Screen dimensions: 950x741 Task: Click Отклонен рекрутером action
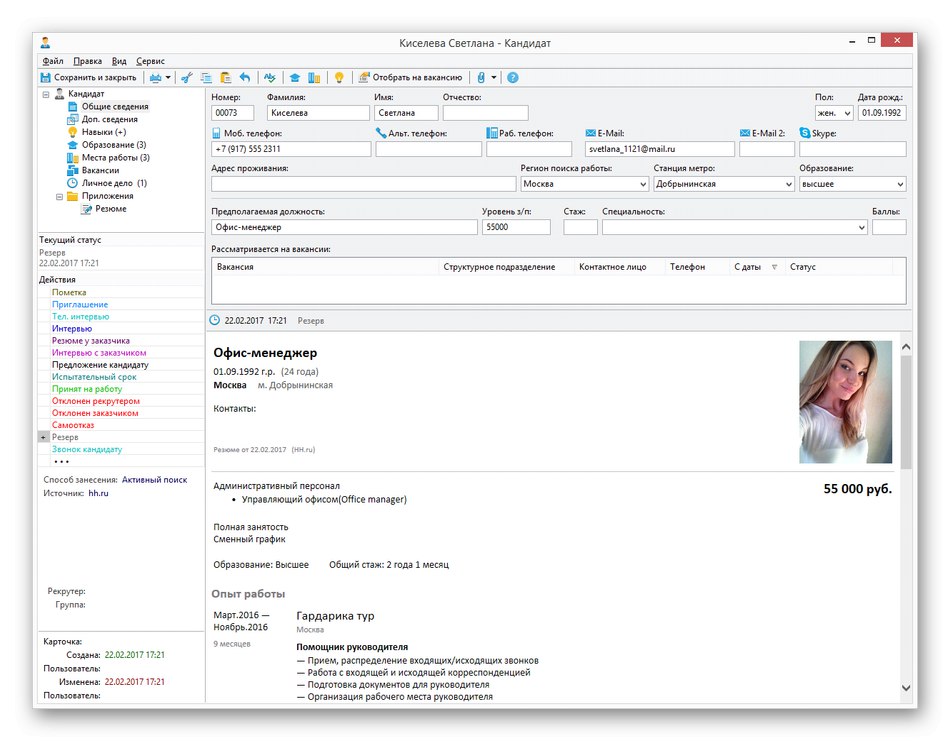pos(96,401)
